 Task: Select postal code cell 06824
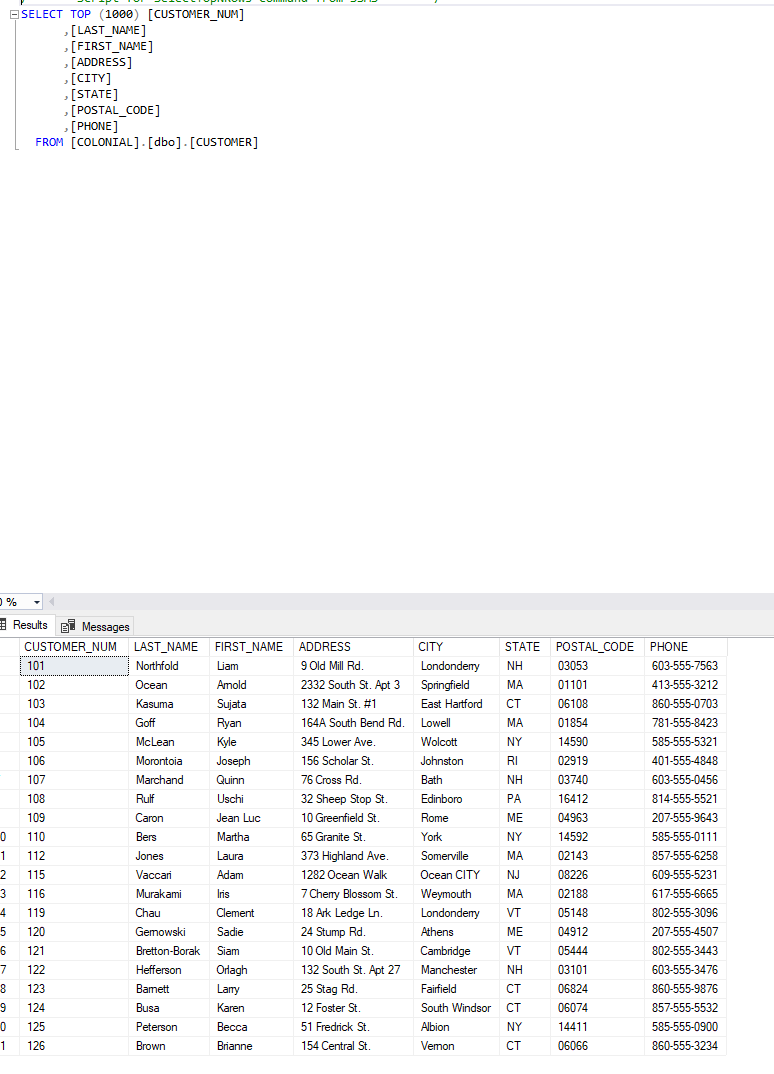[x=598, y=989]
